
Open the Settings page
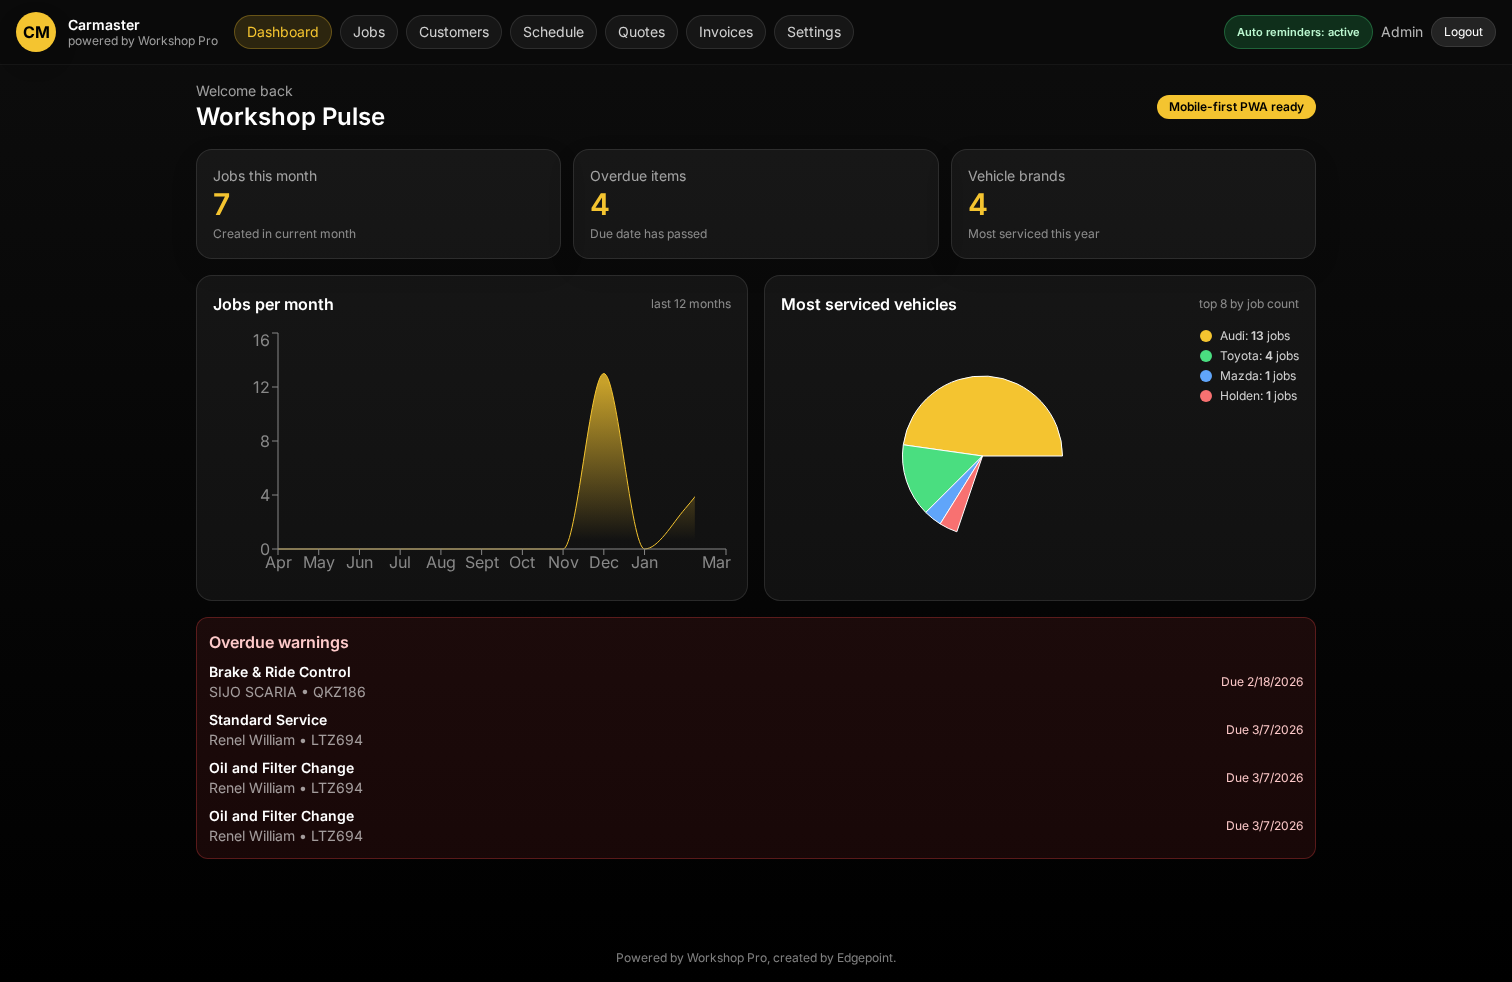(813, 31)
